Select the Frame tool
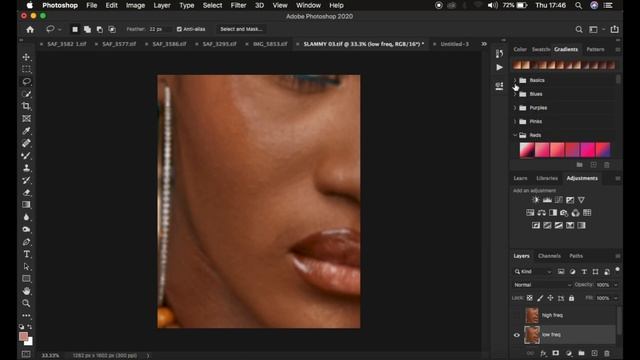This screenshot has width=640, height=360. click(x=27, y=118)
